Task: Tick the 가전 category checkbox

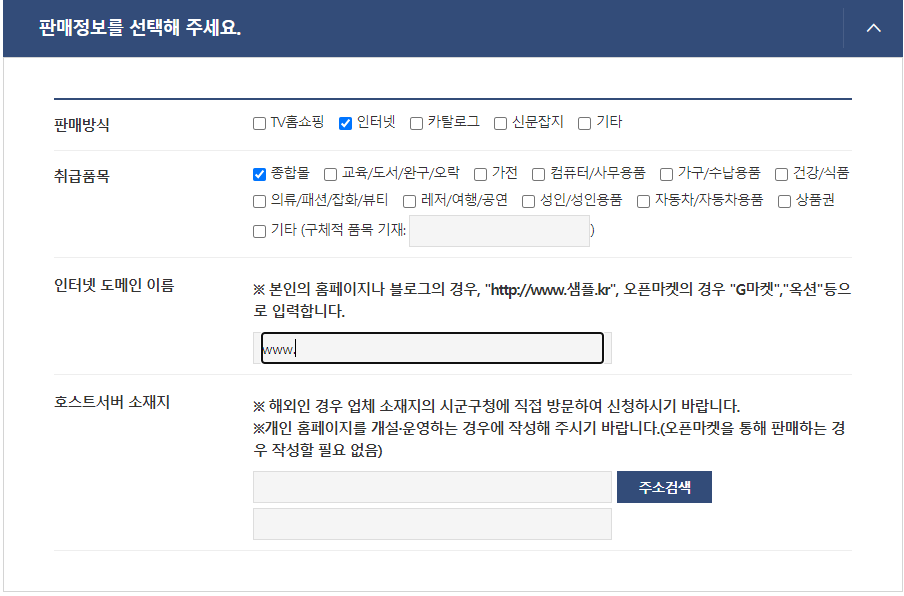Action: [480, 174]
